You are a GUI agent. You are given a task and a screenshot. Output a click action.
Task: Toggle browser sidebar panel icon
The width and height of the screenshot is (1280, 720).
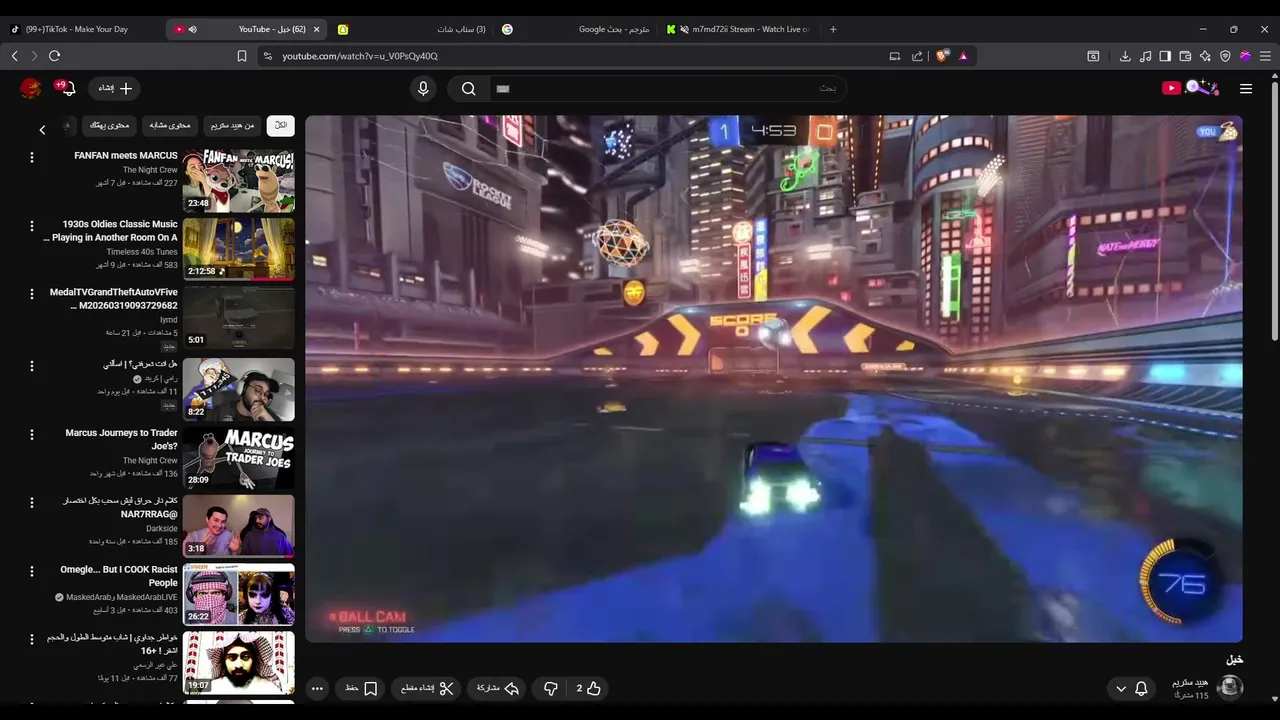(x=1165, y=56)
